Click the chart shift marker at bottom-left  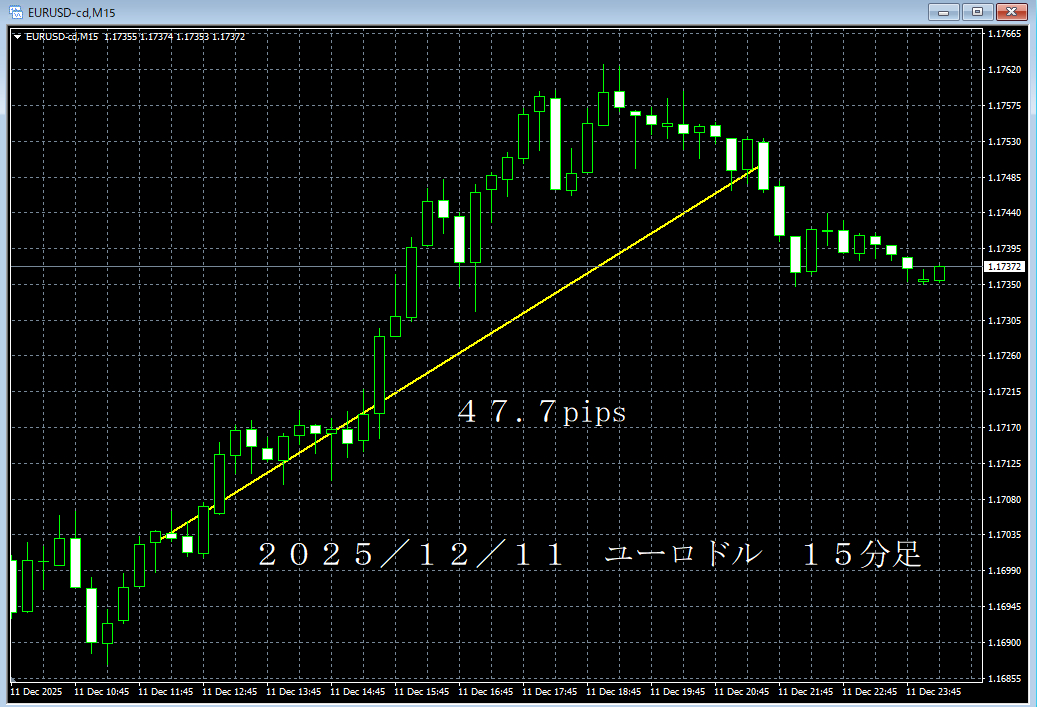coord(13,679)
